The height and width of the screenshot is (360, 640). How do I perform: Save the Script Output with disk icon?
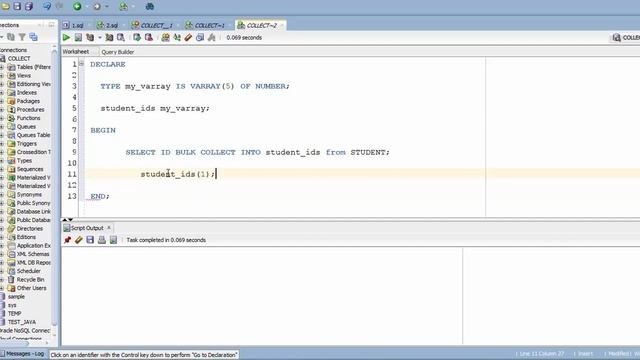tap(90, 240)
